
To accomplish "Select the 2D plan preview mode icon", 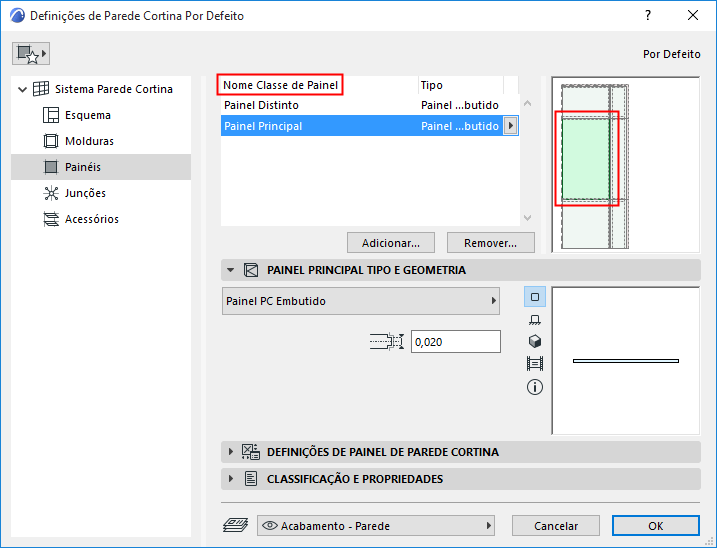I will (x=535, y=297).
